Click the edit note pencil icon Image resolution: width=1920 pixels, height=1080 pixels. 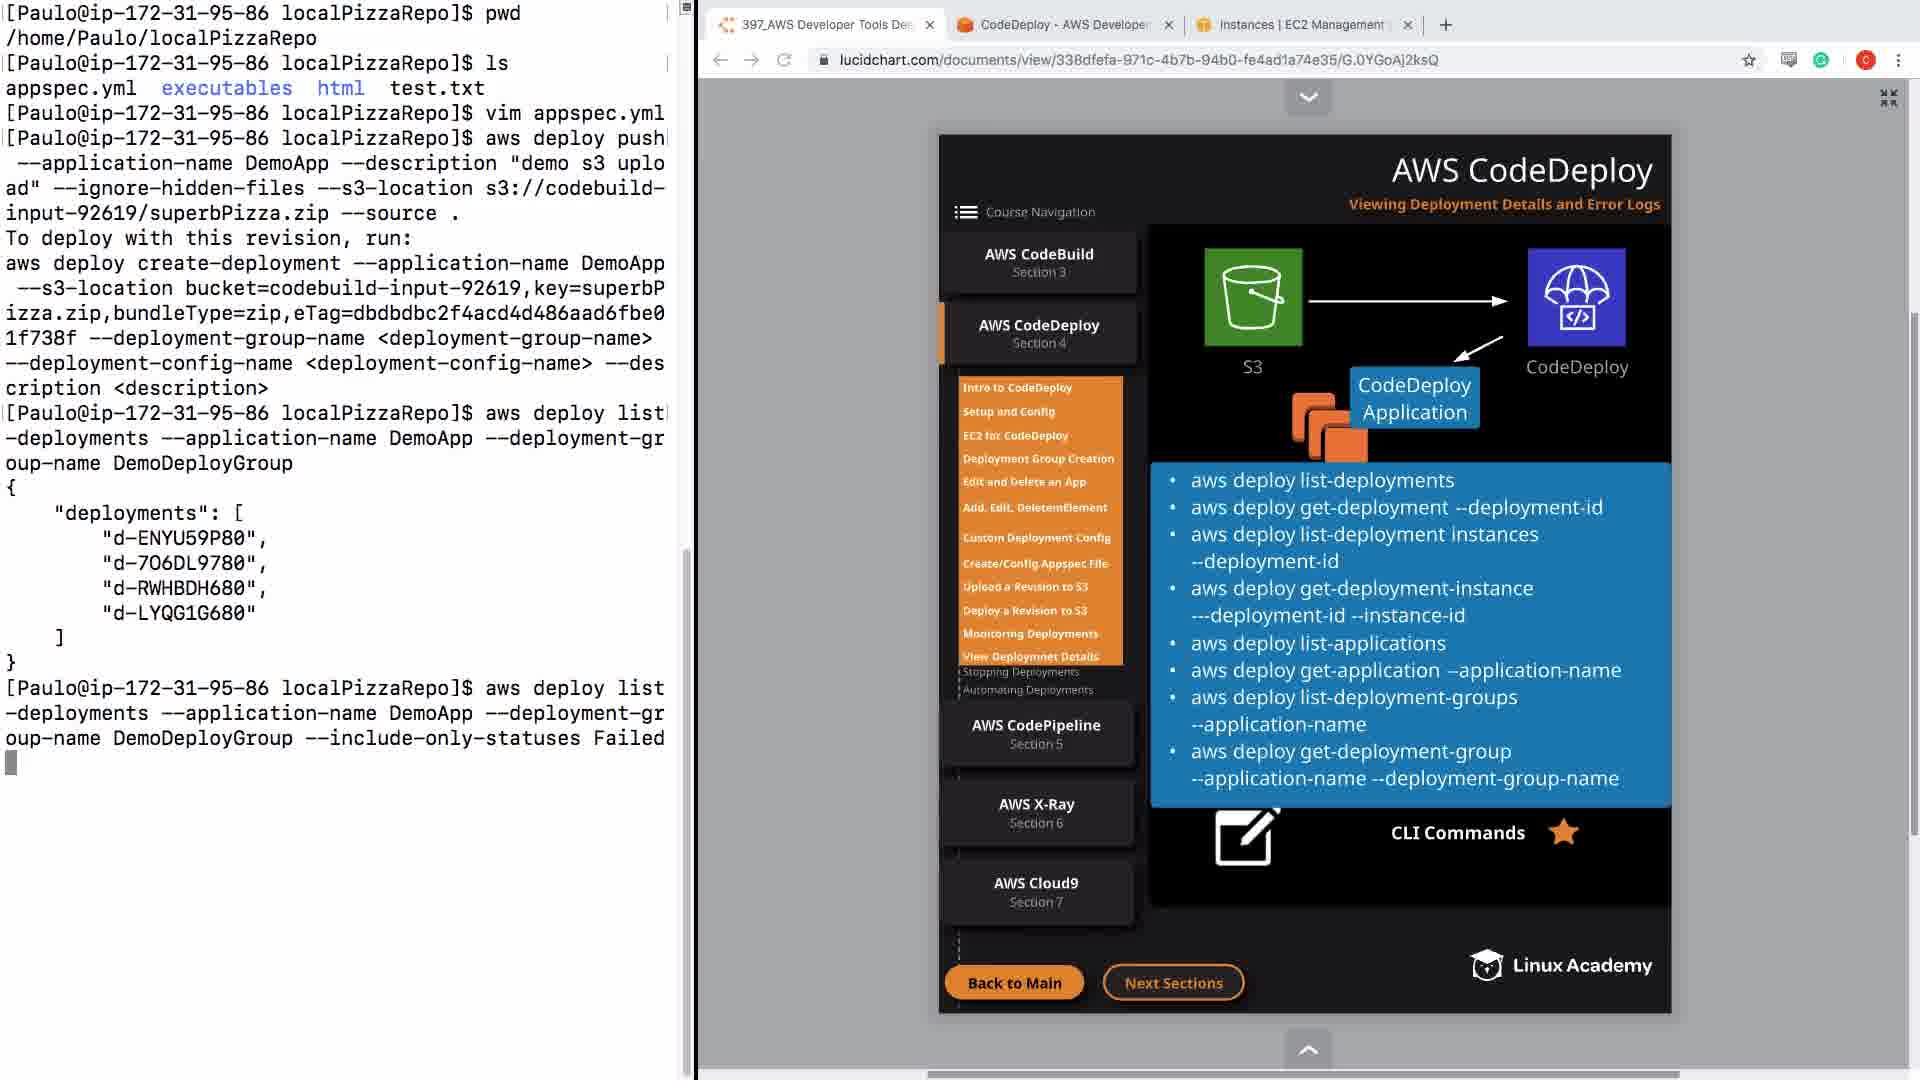pyautogui.click(x=1246, y=836)
